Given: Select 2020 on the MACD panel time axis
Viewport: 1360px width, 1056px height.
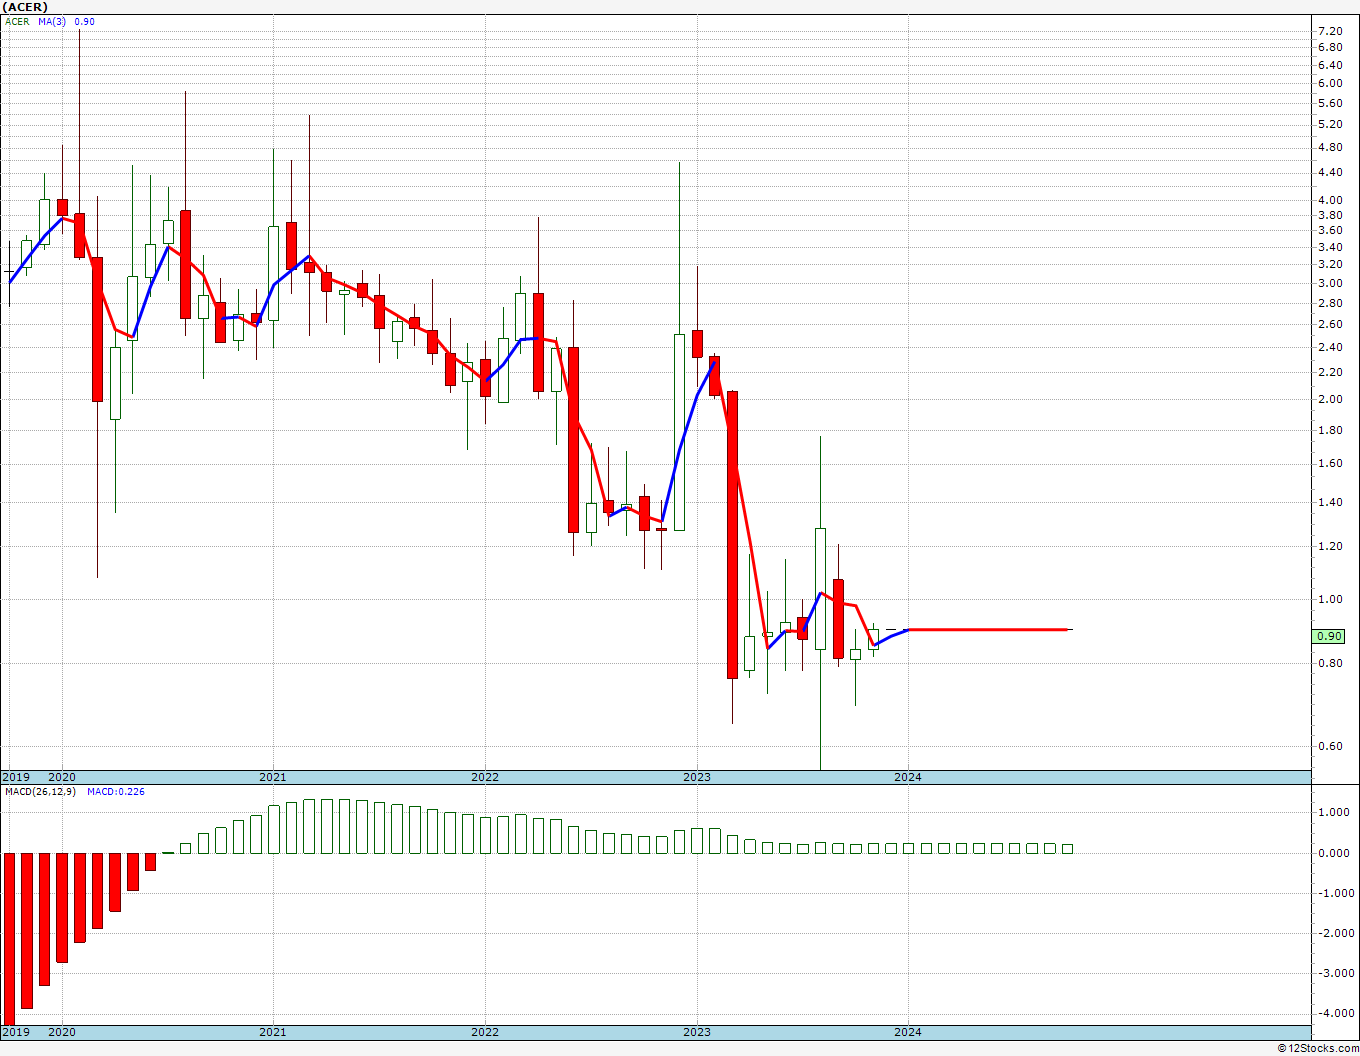Looking at the screenshot, I should [62, 1032].
